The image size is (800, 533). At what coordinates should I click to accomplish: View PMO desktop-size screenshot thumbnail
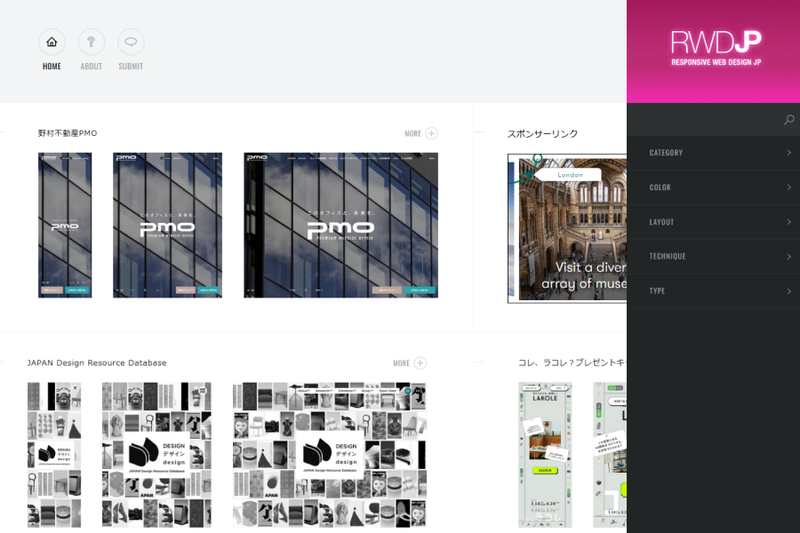[x=340, y=225]
